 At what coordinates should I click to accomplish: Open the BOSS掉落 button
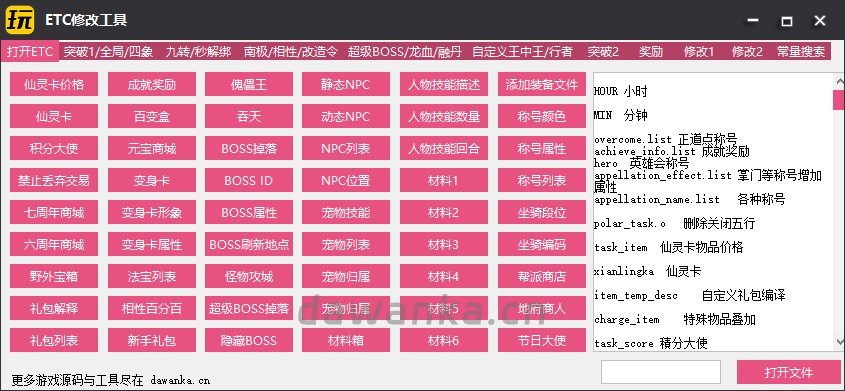[249, 149]
